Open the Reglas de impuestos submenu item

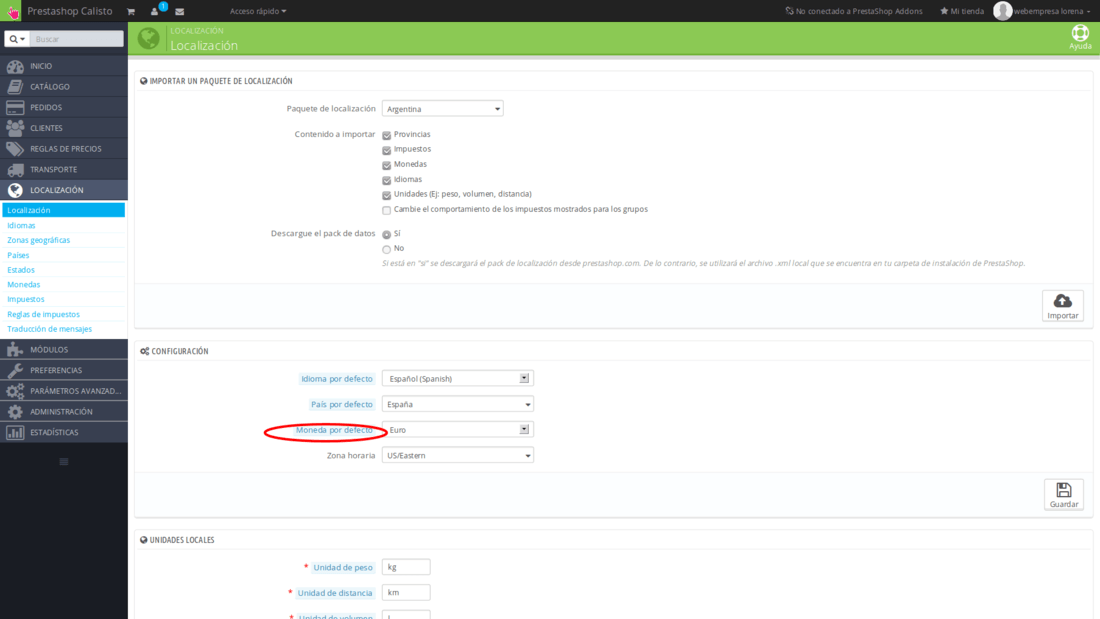pos(43,314)
